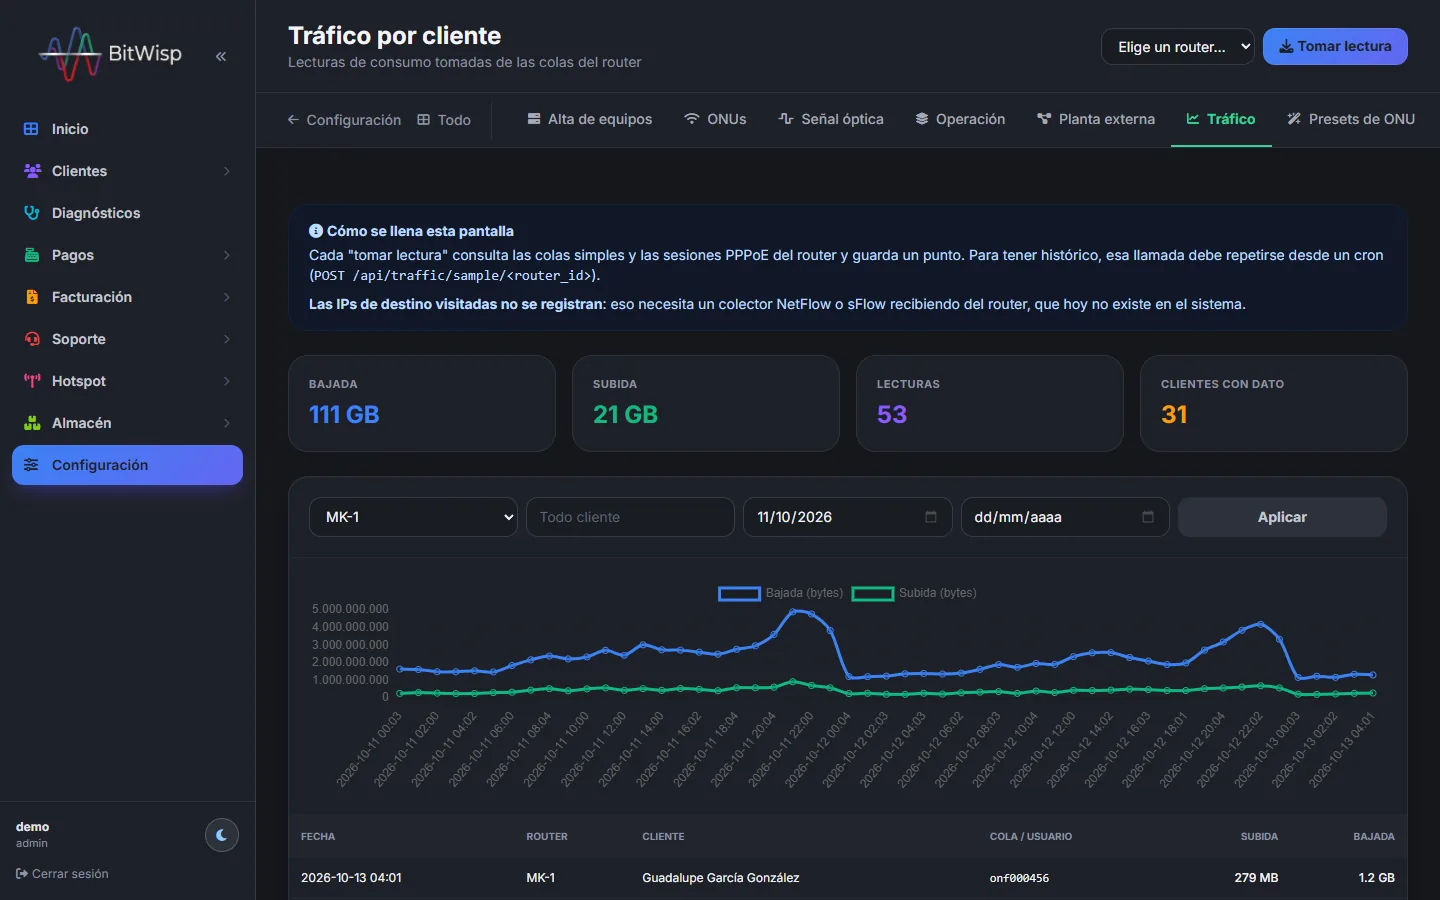Switch to Señal óptica tab
This screenshot has height=900, width=1440.
tap(831, 119)
